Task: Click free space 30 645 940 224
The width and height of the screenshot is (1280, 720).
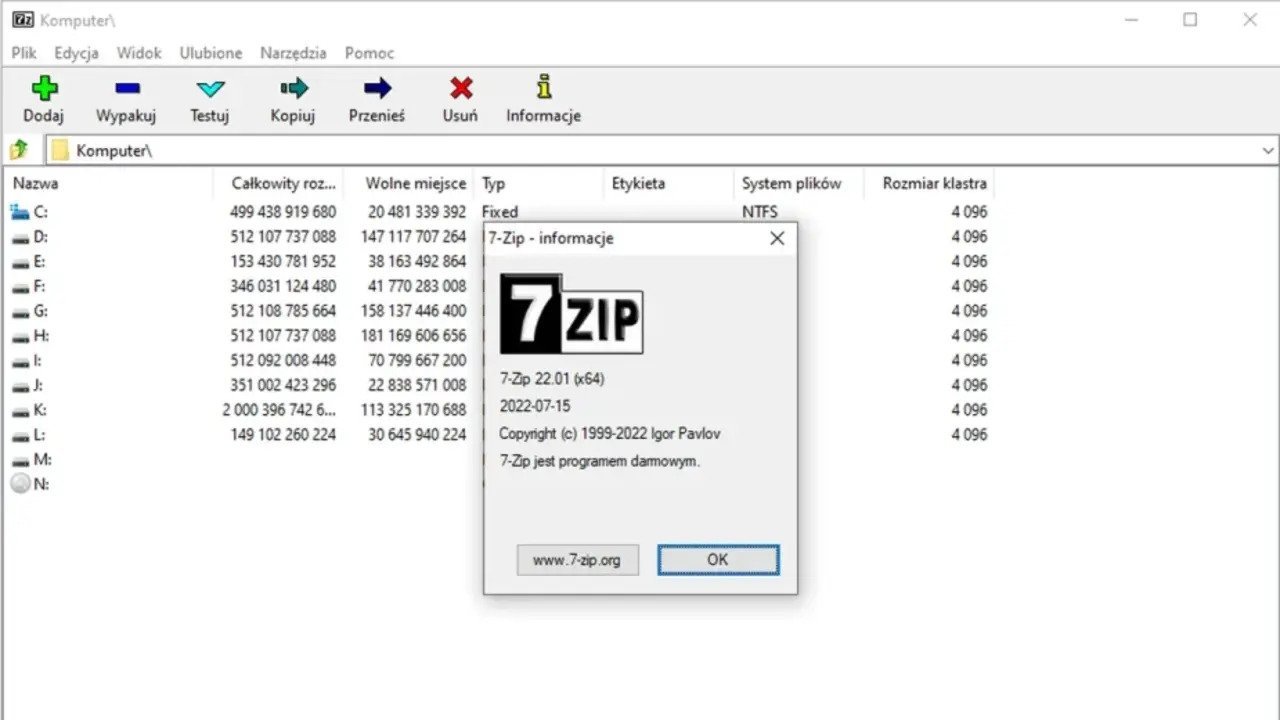Action: 417,434
